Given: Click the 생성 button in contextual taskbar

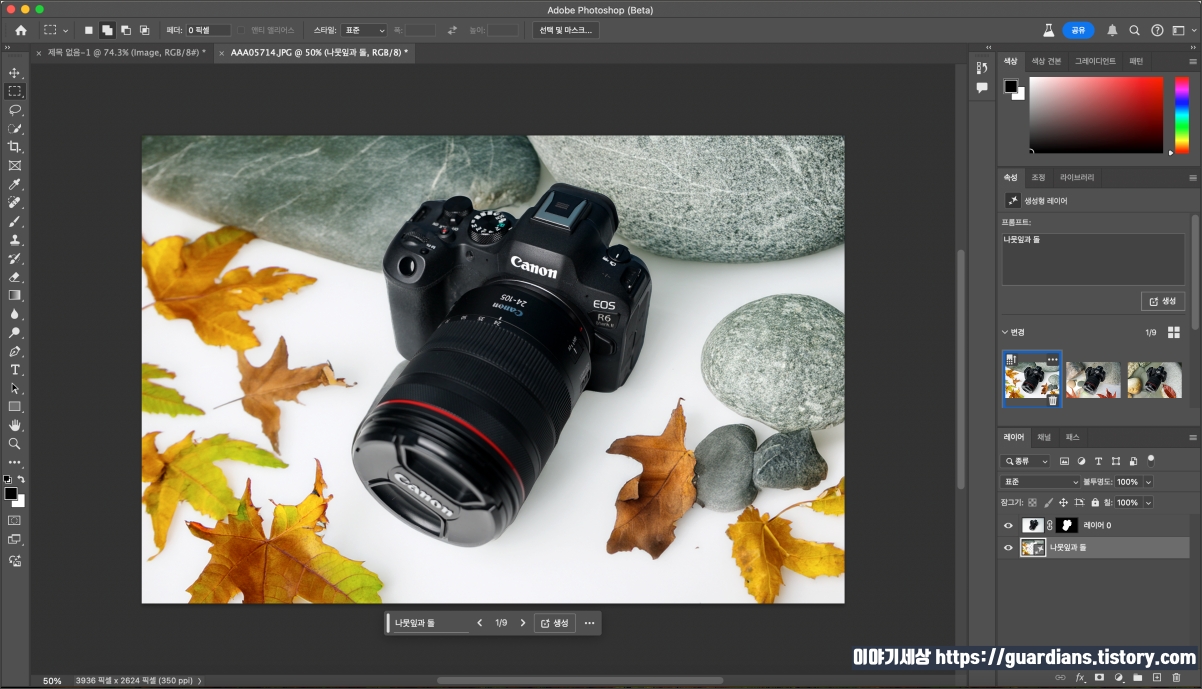Looking at the screenshot, I should tap(554, 623).
